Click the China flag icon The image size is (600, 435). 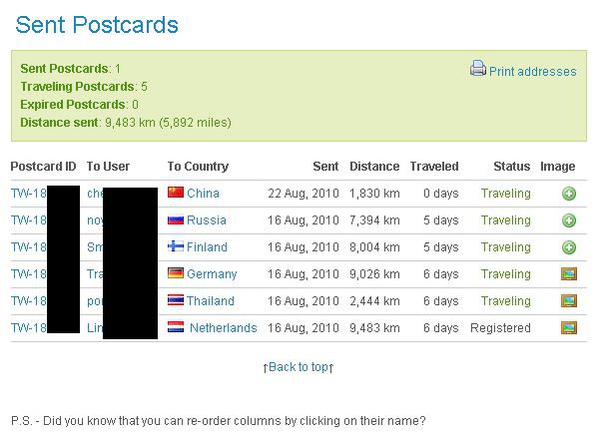click(x=176, y=192)
